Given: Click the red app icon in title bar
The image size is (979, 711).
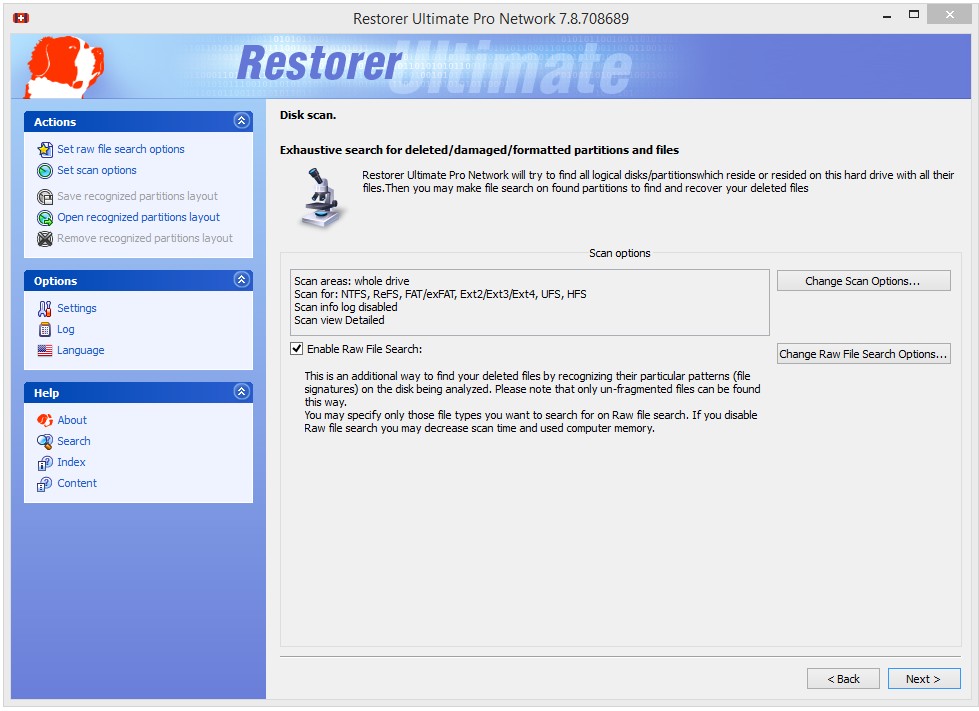Looking at the screenshot, I should pos(21,18).
